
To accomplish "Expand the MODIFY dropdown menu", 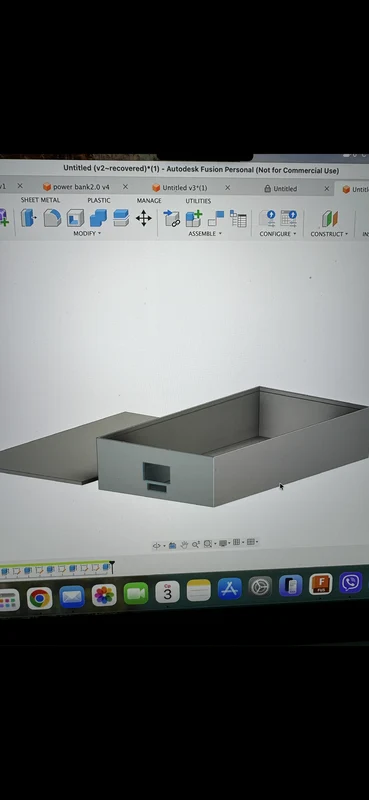I will pos(87,233).
